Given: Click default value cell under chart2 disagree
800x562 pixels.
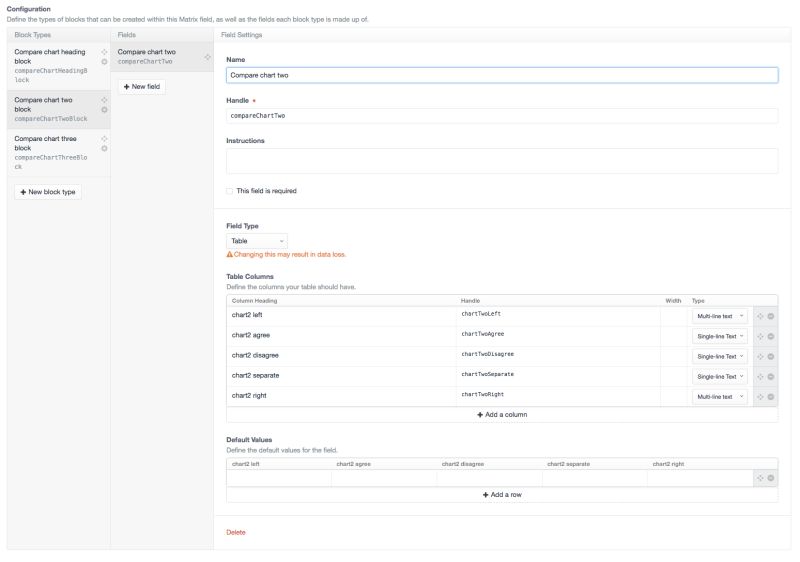Looking at the screenshot, I should point(490,478).
